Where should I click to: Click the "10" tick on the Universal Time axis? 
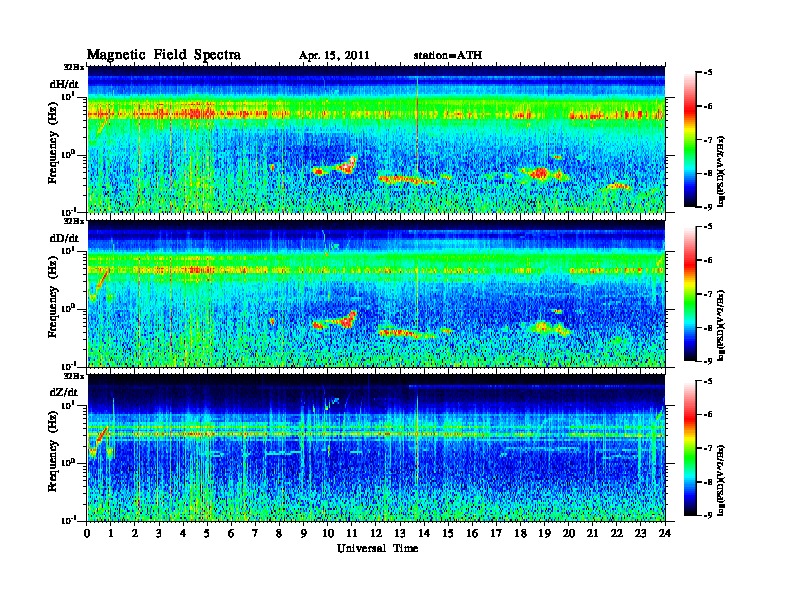[328, 534]
